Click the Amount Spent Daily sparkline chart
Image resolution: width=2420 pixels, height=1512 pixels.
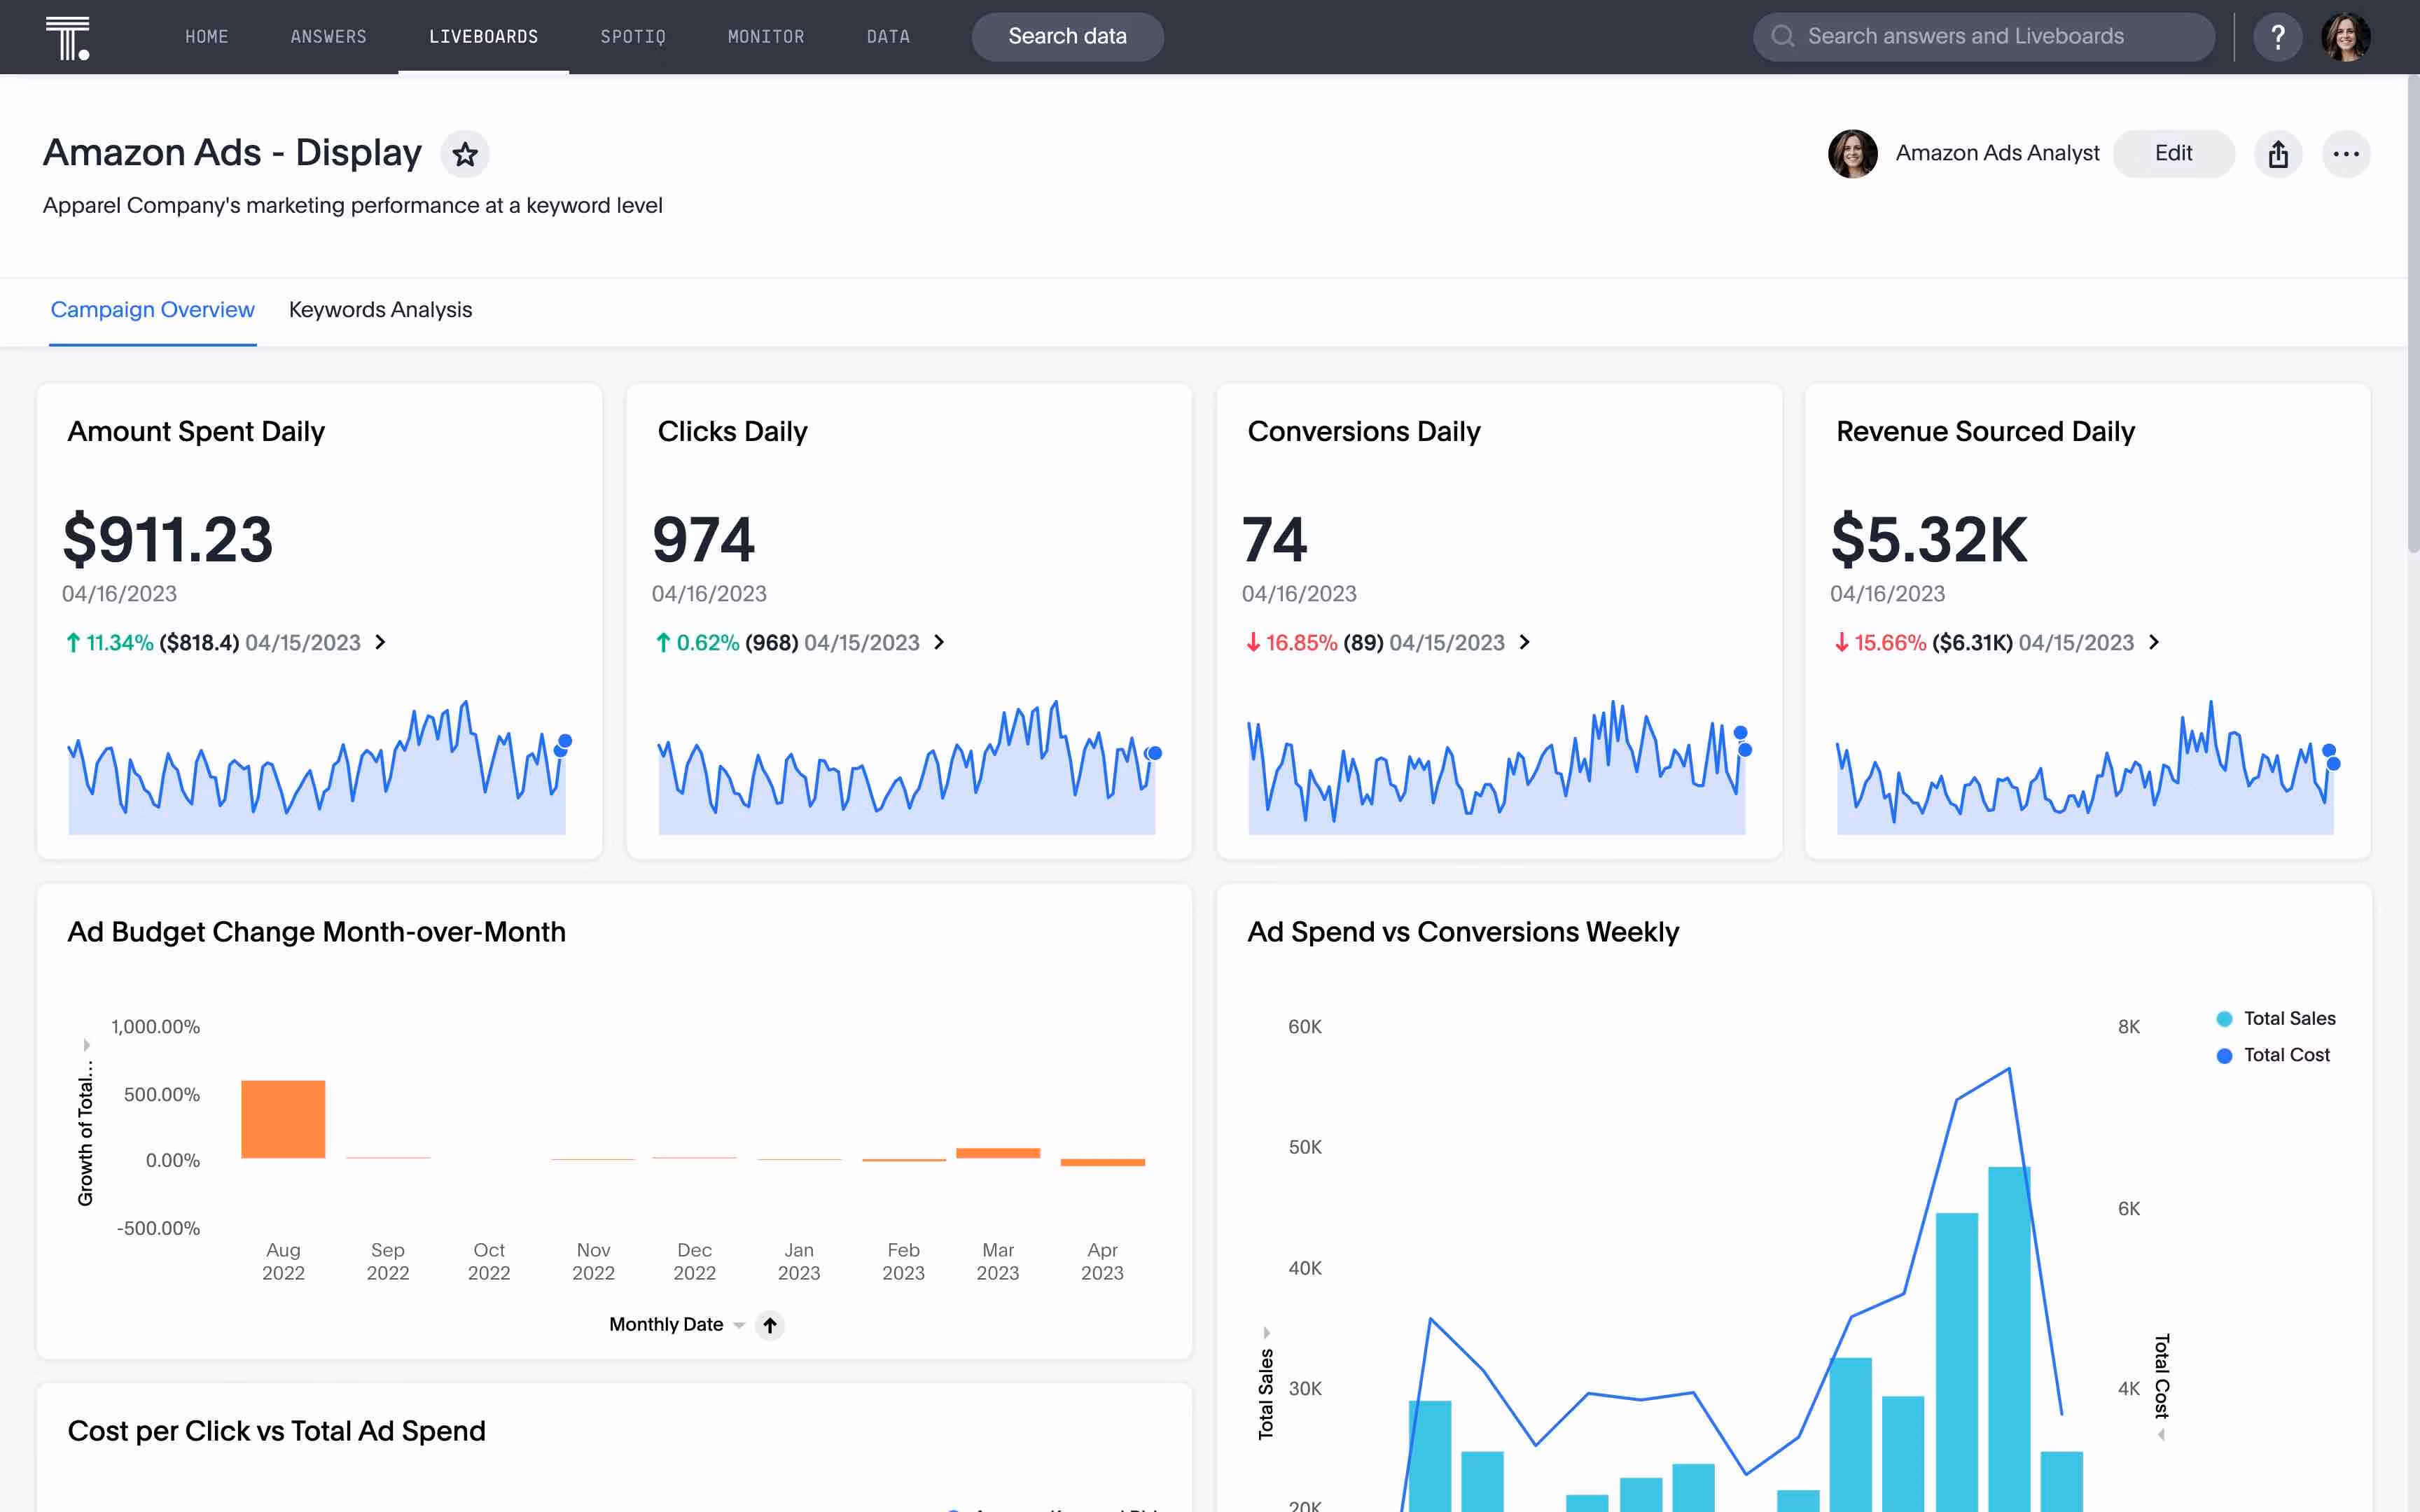coord(317,767)
